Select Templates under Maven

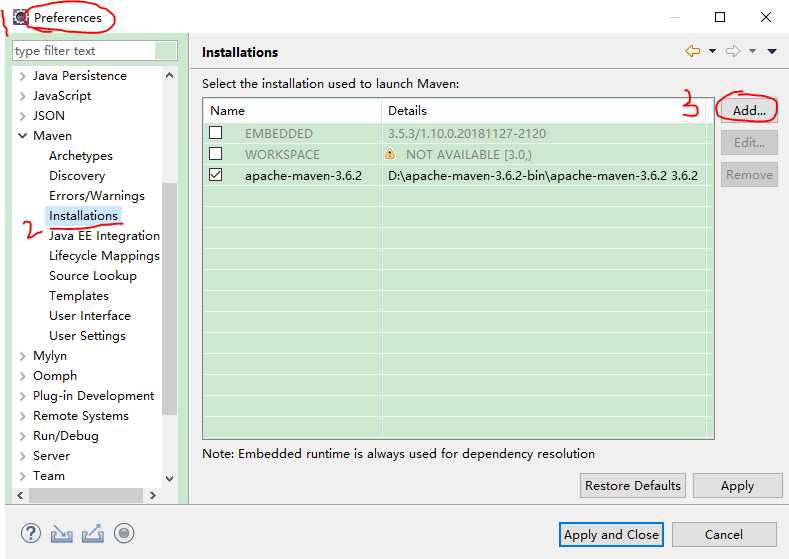tap(78, 296)
